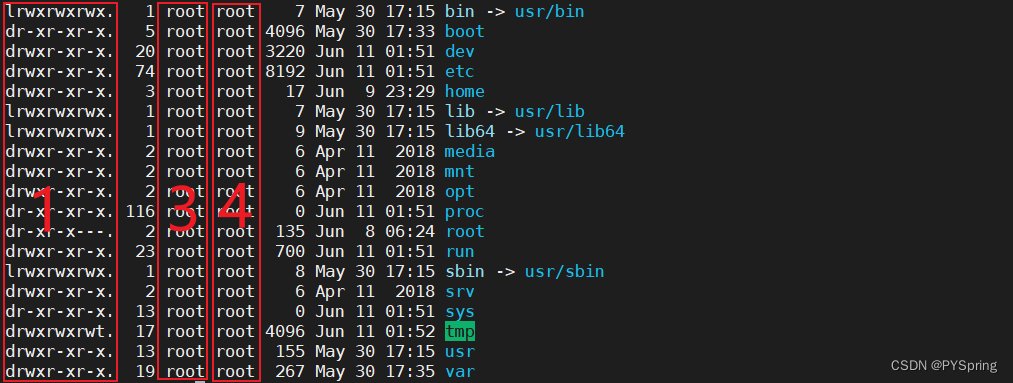This screenshot has height=383, width=1013.
Task: Click the 'usr/bin' symlink target
Action: pos(549,11)
